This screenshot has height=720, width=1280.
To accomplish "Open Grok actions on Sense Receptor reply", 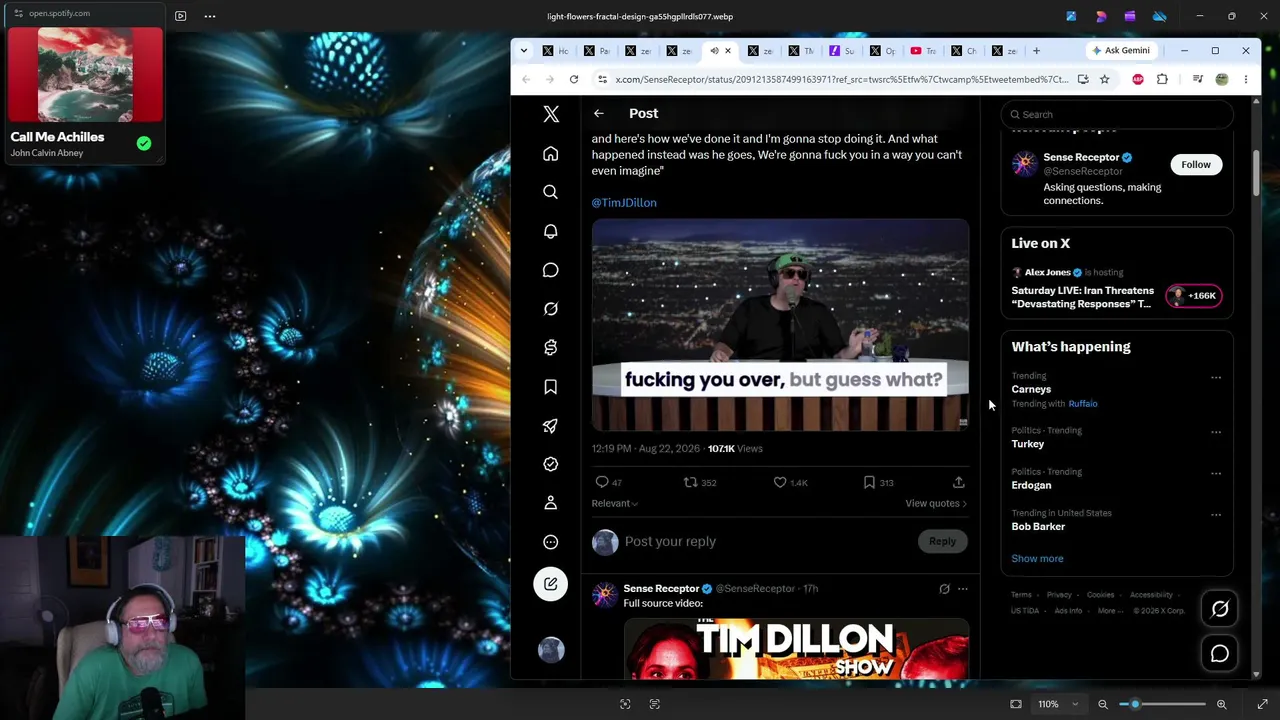I will (944, 589).
